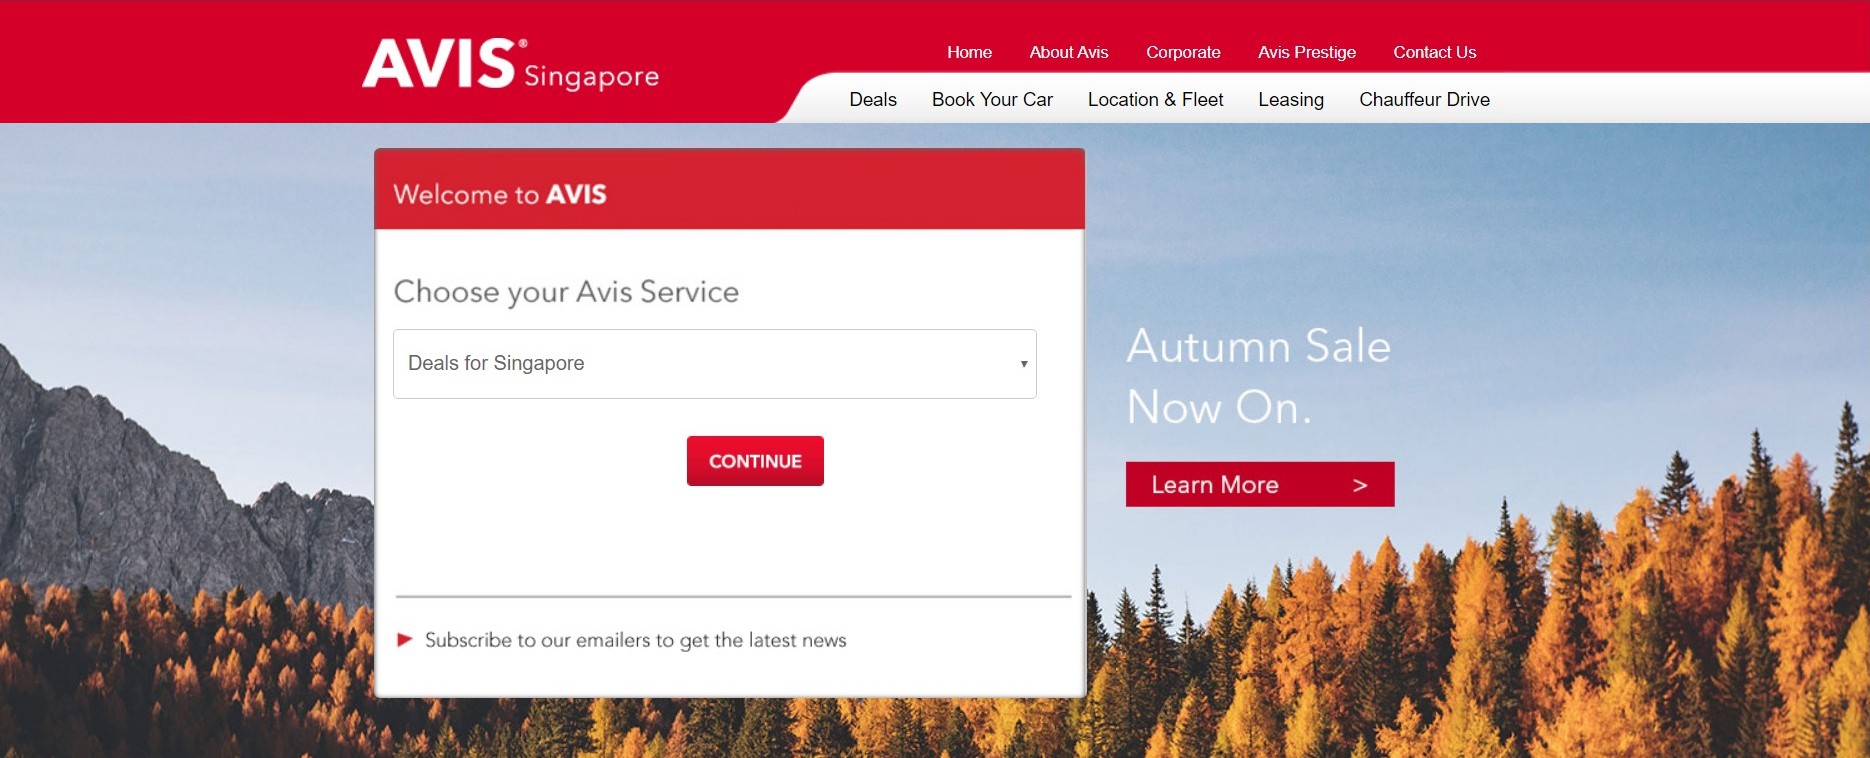
Task: Go to About Avis
Action: click(x=1069, y=52)
